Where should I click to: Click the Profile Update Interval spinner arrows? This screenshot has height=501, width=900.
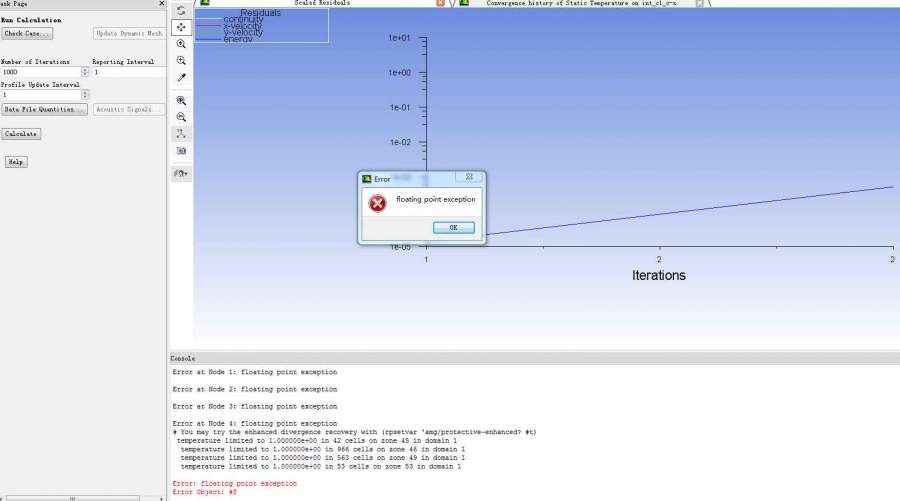click(85, 95)
